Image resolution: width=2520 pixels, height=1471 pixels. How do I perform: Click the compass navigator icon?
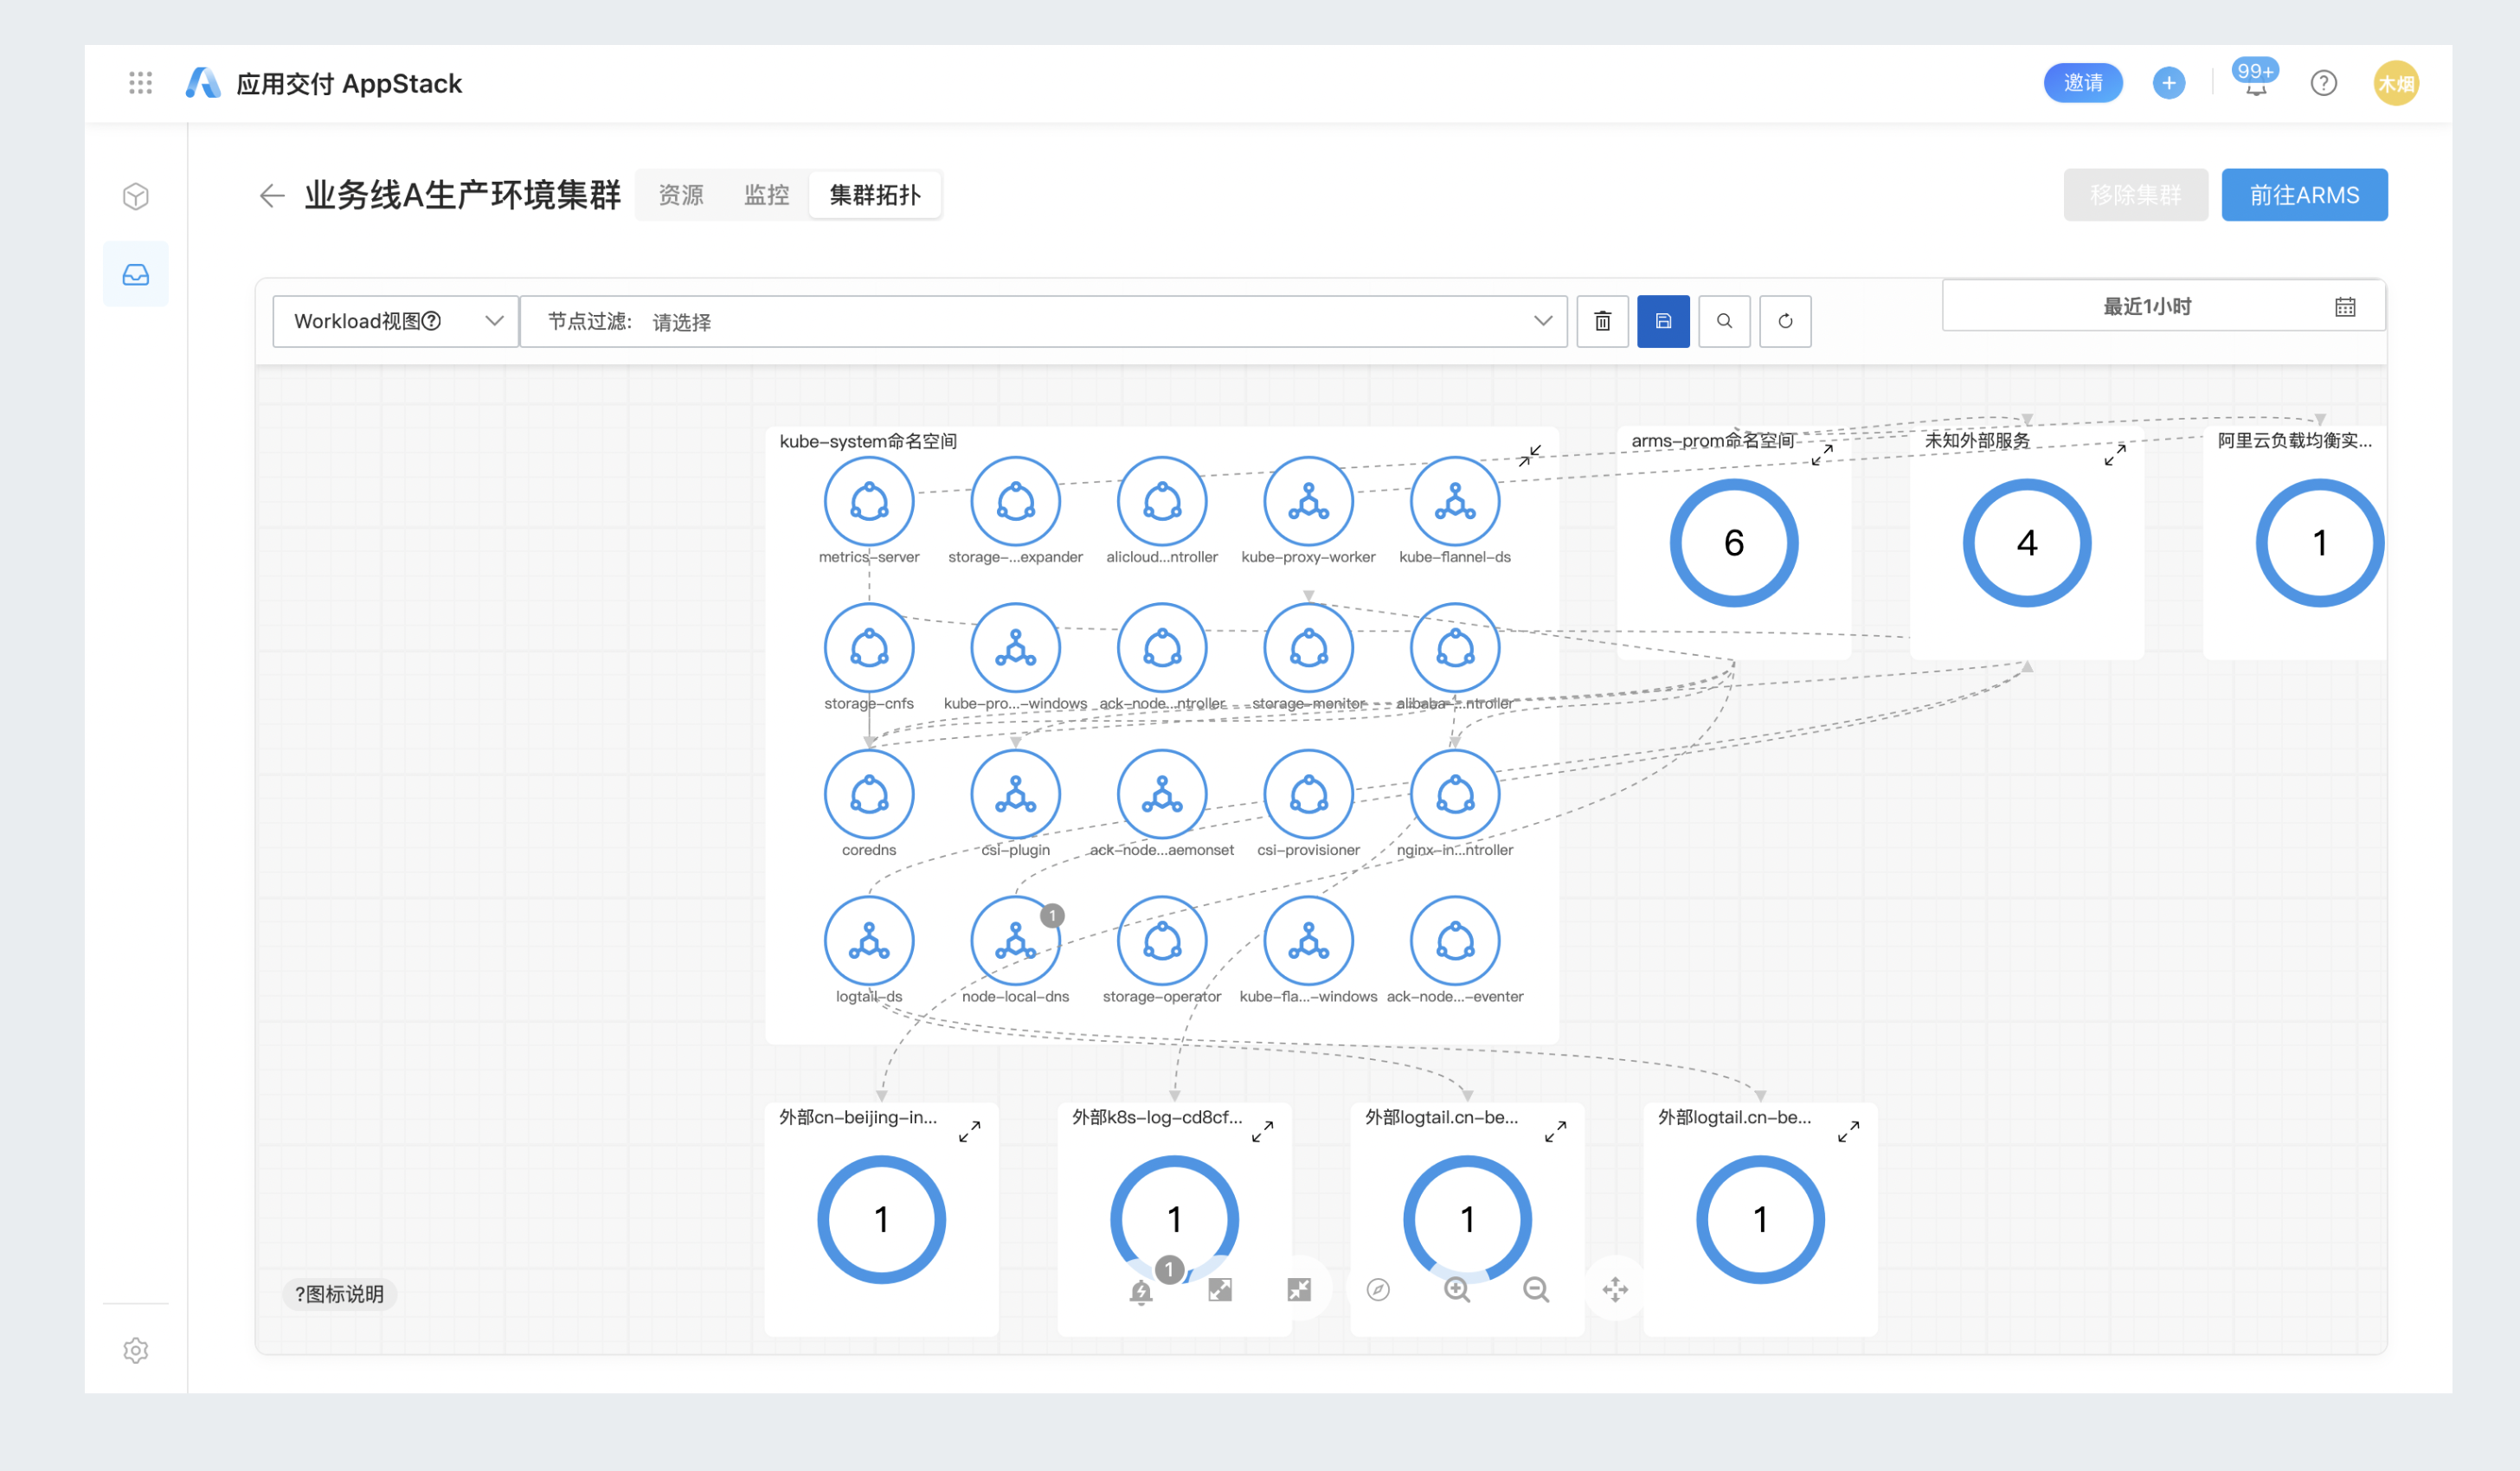pos(1378,1290)
